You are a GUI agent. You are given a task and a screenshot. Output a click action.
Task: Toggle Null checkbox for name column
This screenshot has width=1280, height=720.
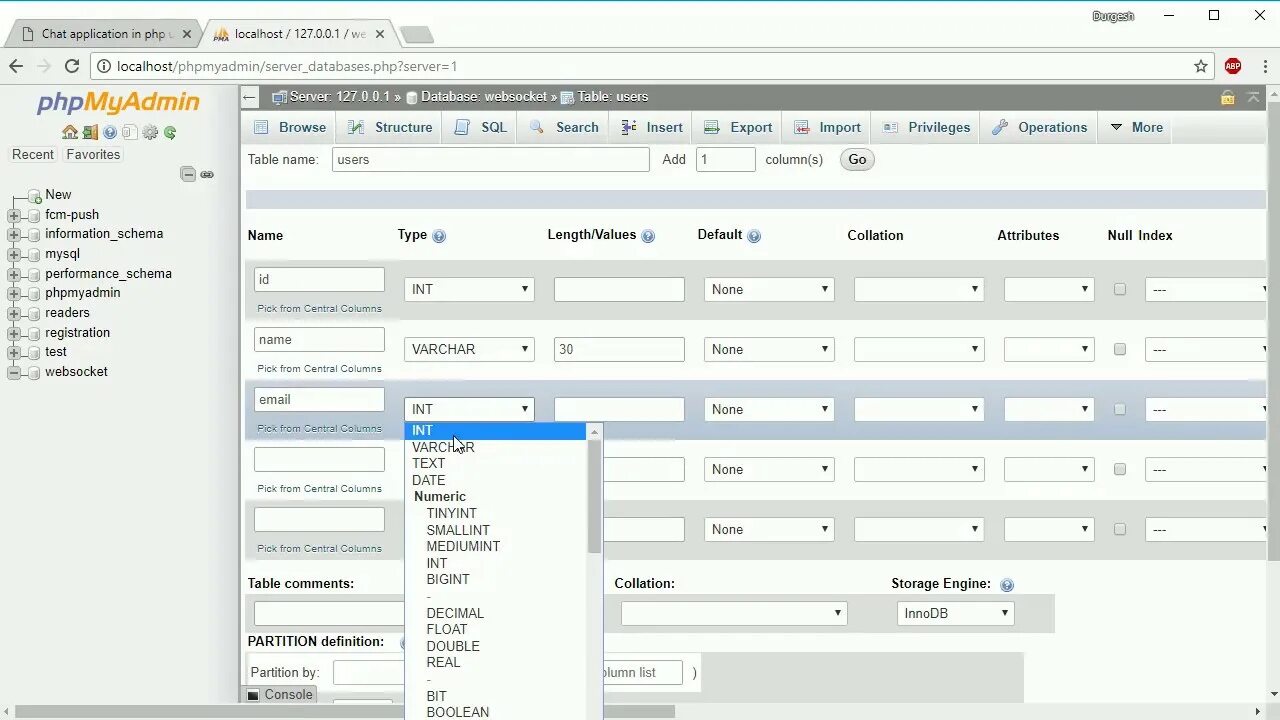pos(1120,349)
